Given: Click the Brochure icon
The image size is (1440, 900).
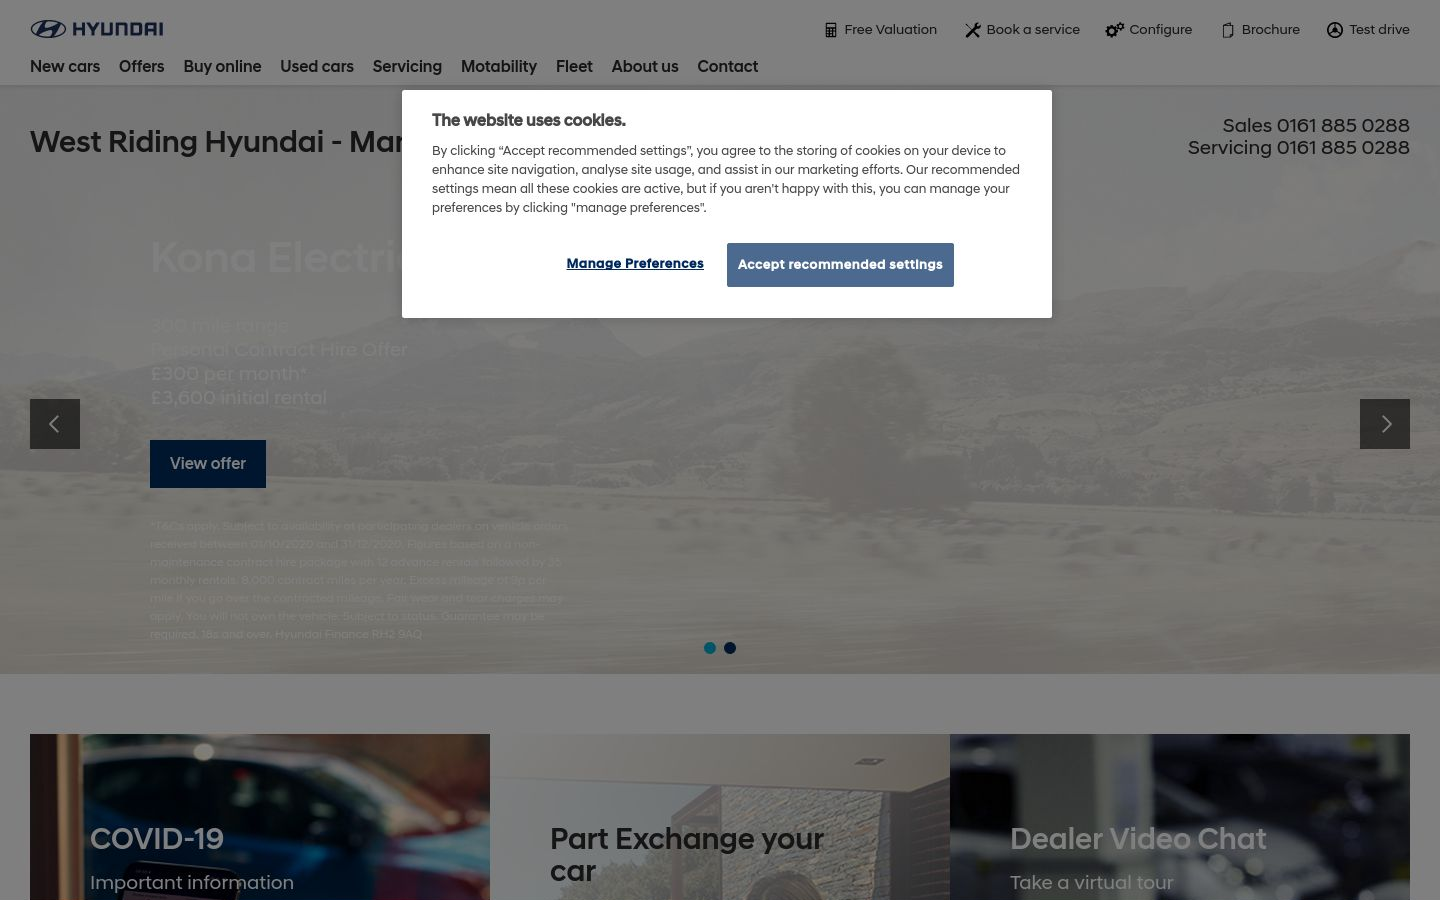Looking at the screenshot, I should [x=1227, y=30].
